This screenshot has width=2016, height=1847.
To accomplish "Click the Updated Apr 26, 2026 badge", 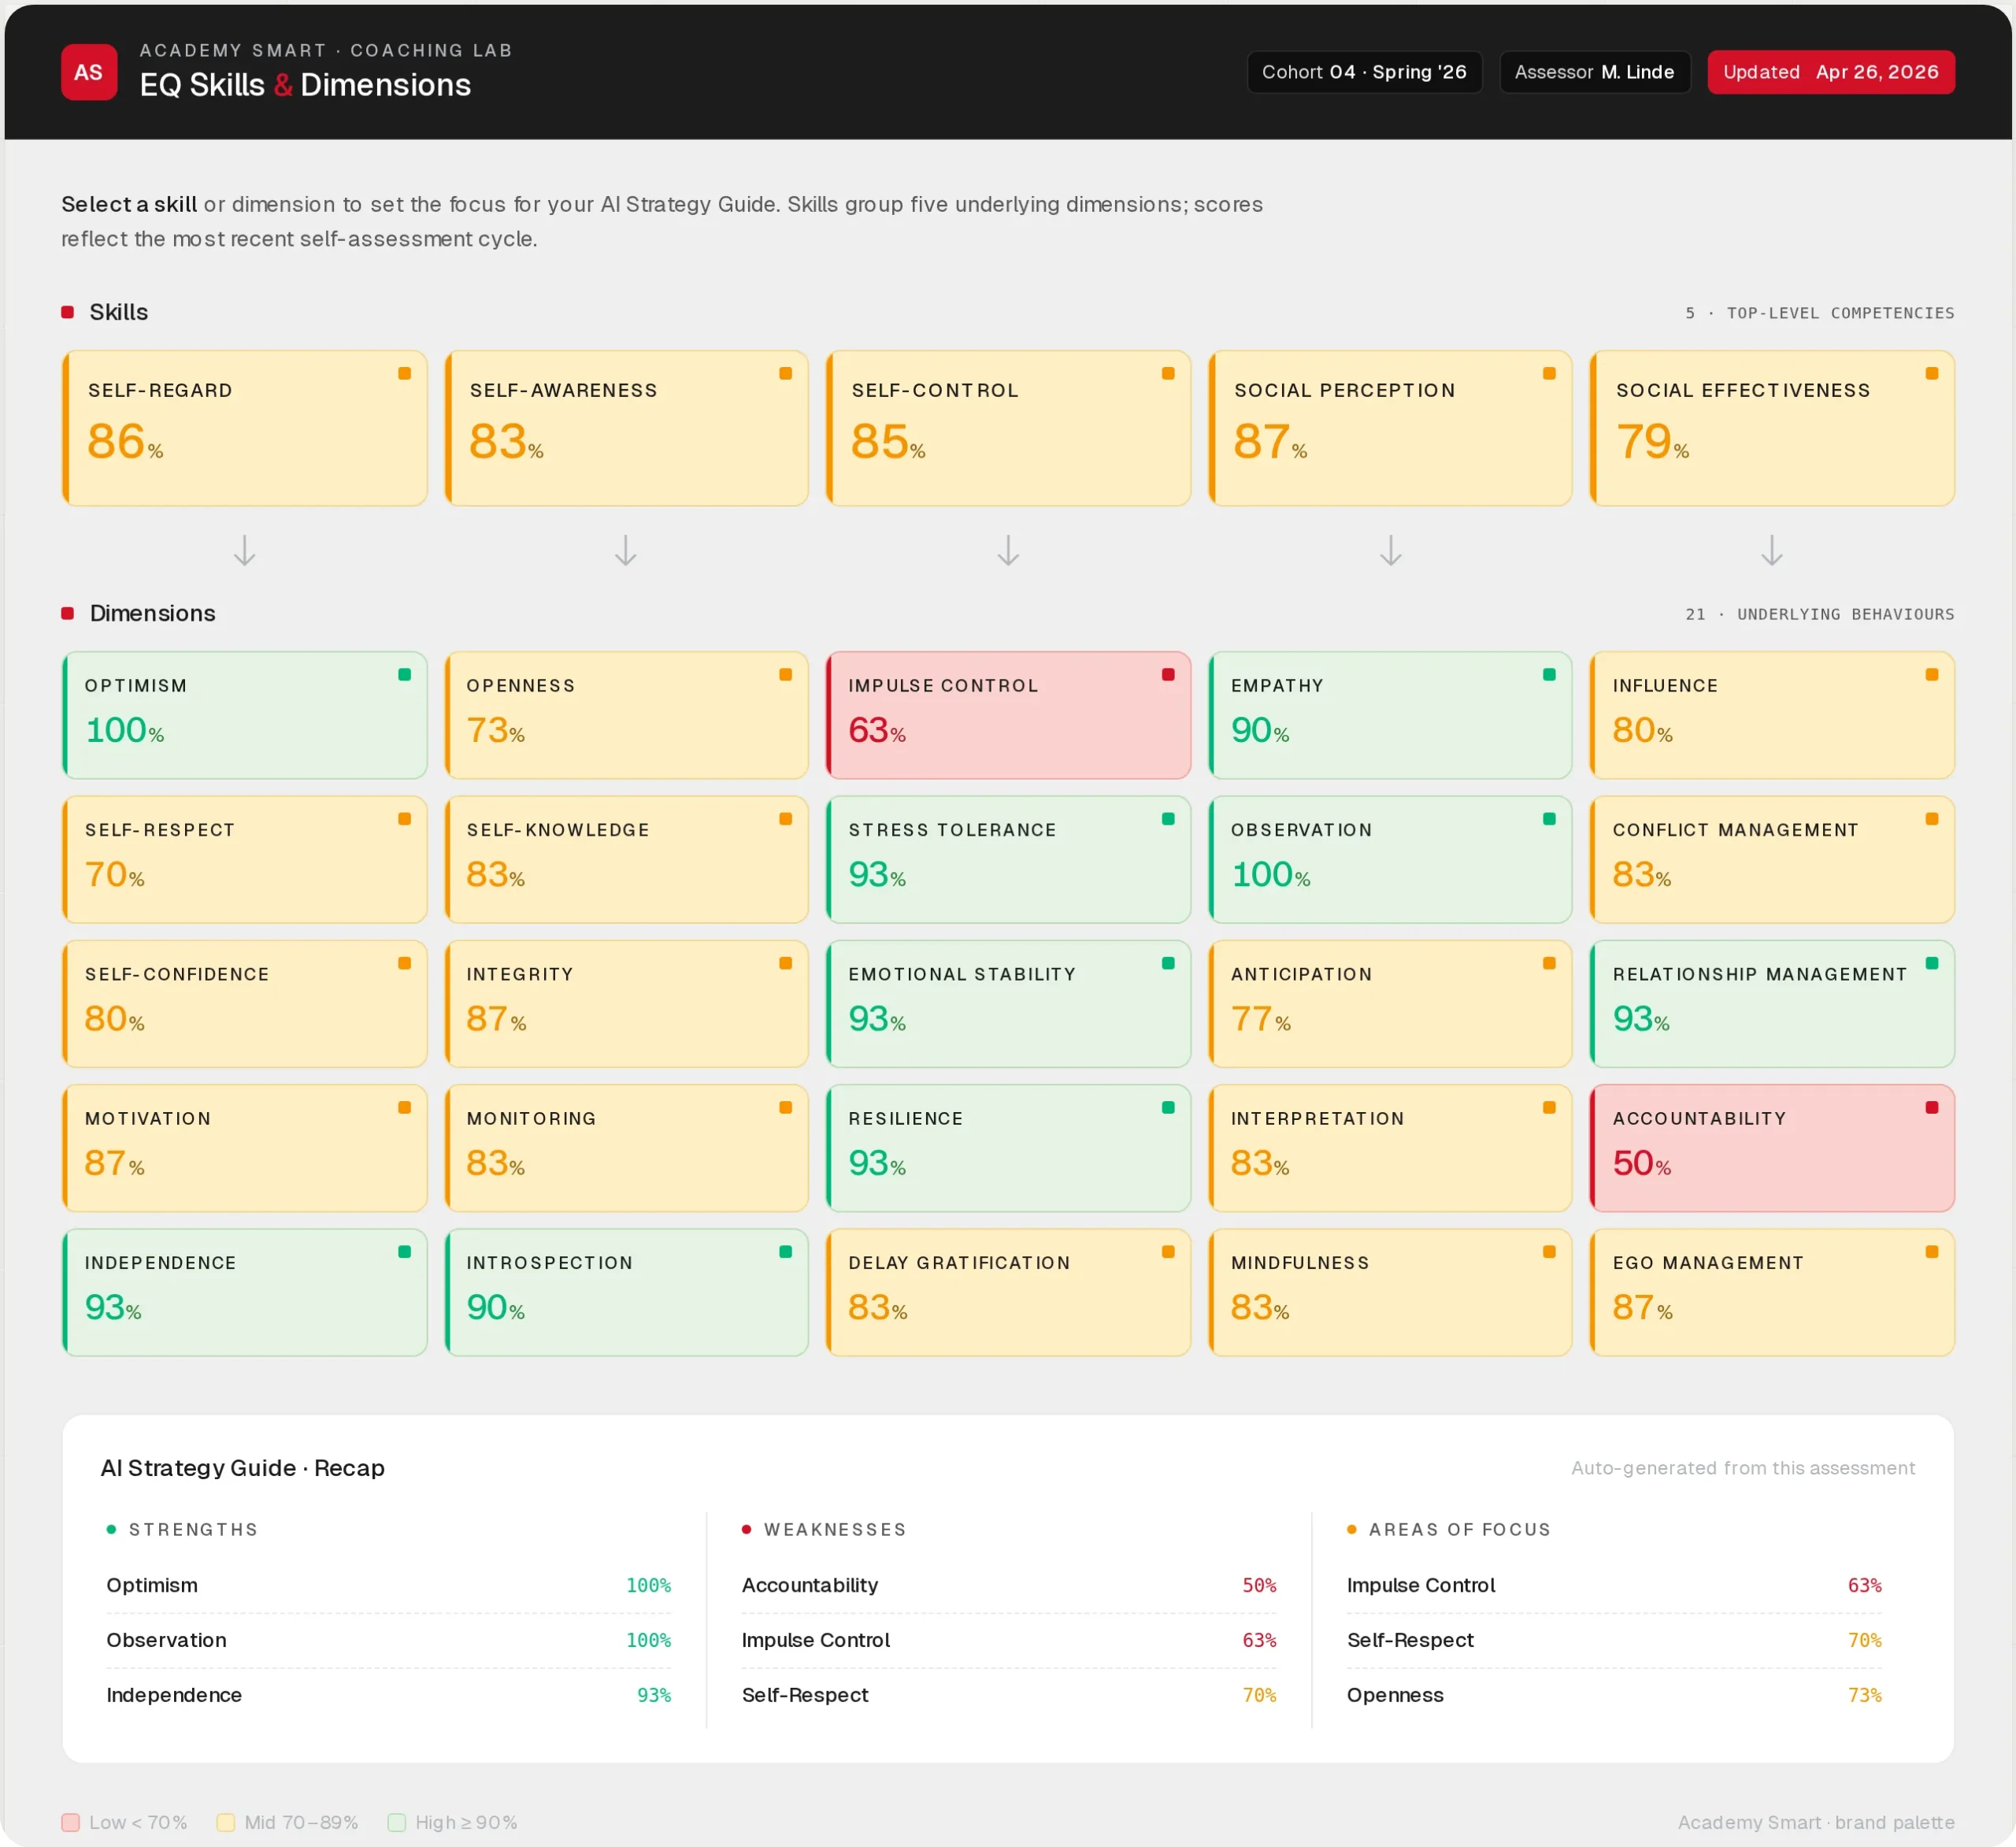I will click(x=1830, y=72).
